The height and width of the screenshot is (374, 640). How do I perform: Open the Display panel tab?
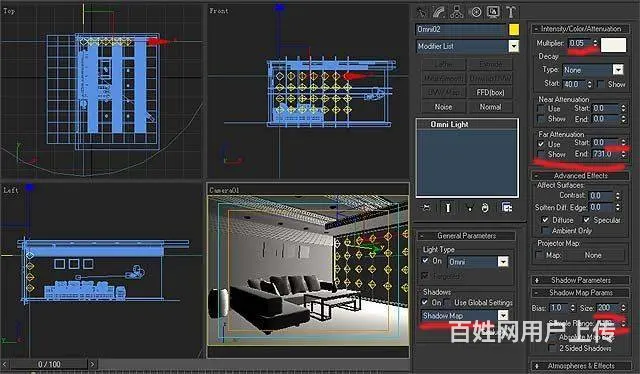coord(493,12)
